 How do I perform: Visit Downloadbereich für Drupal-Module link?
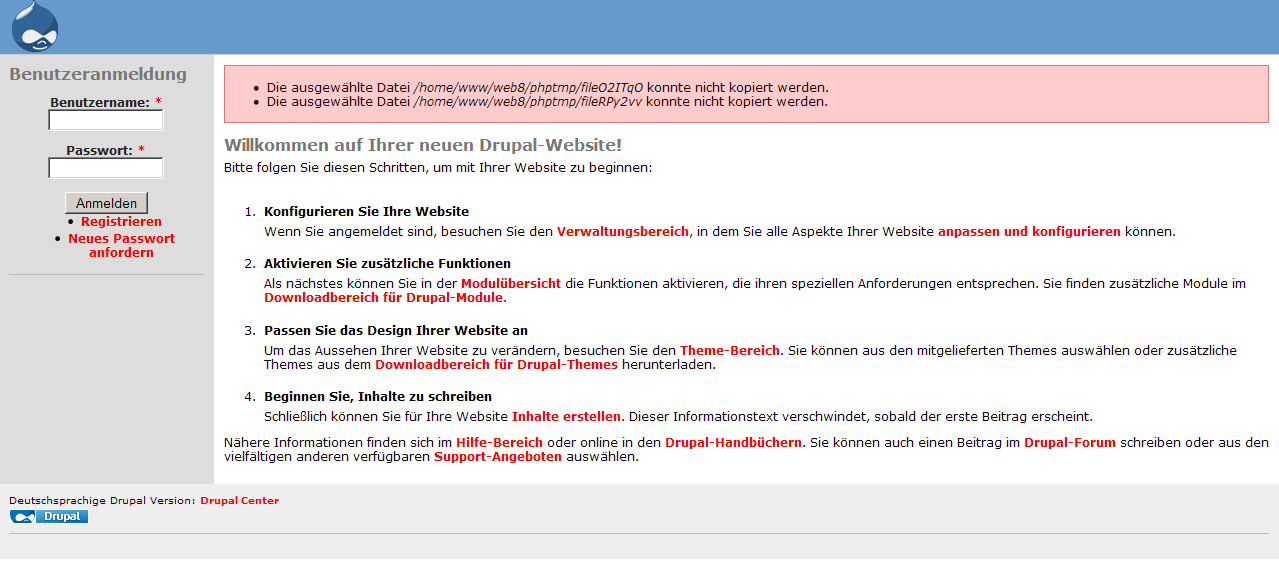384,297
